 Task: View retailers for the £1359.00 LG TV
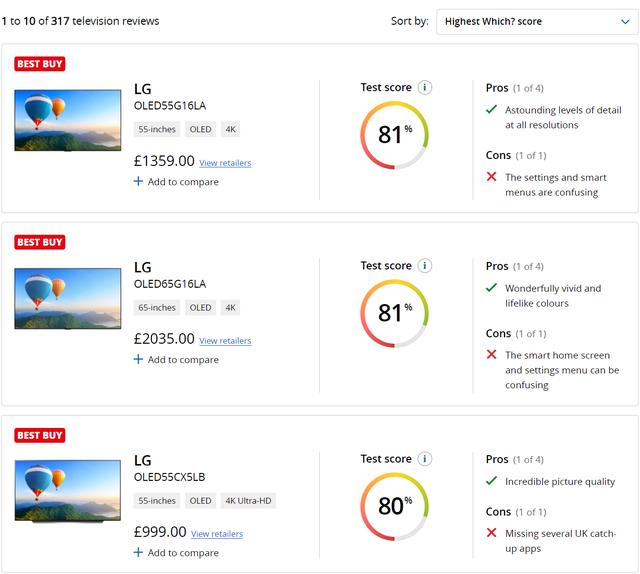point(225,163)
